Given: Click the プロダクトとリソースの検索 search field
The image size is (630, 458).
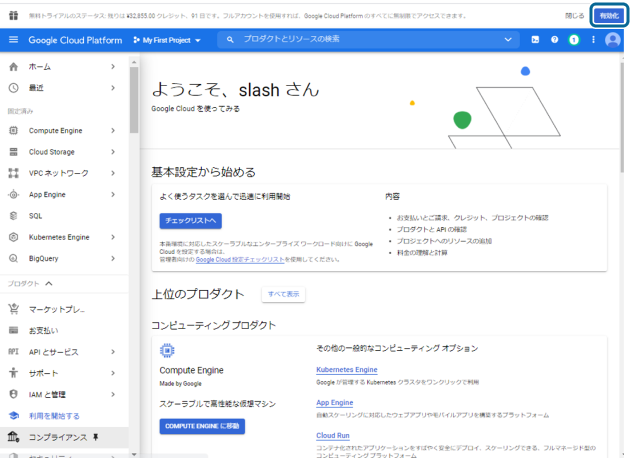Looking at the screenshot, I should pos(360,40).
